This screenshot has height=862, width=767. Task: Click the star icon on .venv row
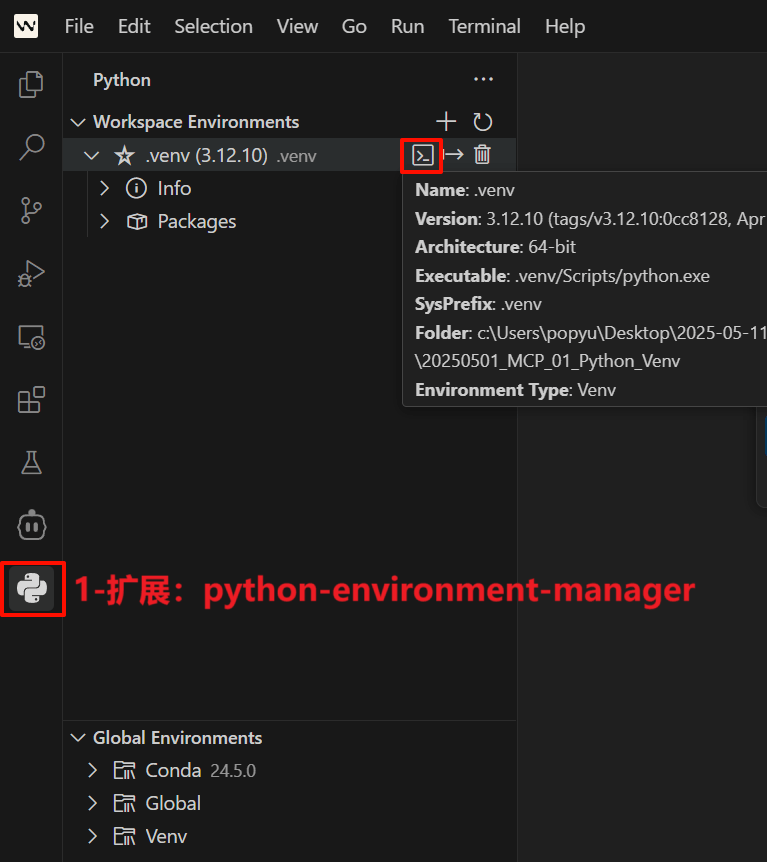(124, 156)
